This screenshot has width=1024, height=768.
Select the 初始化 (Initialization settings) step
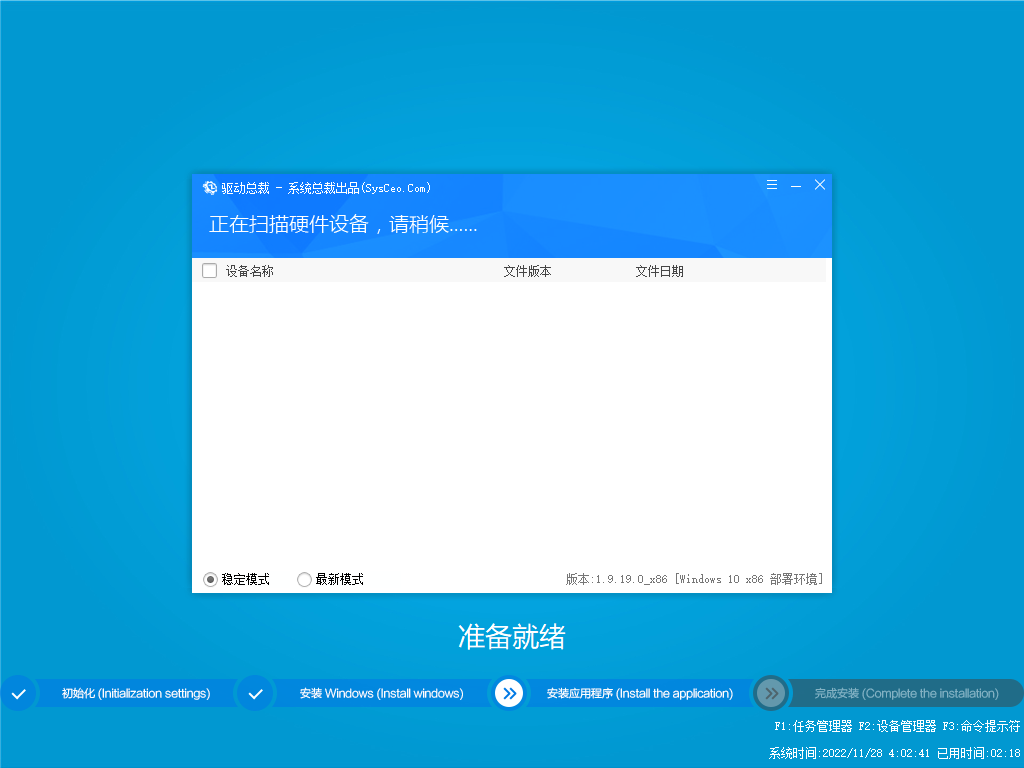point(136,693)
